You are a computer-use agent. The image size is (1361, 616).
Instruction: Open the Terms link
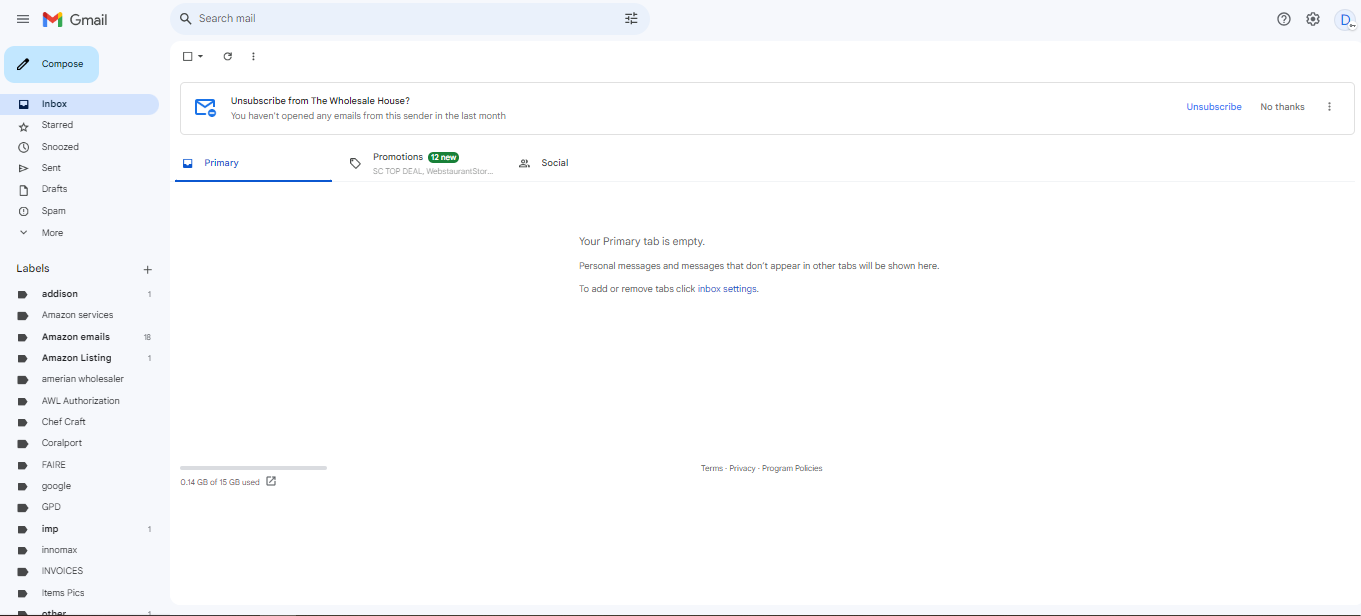tap(712, 469)
